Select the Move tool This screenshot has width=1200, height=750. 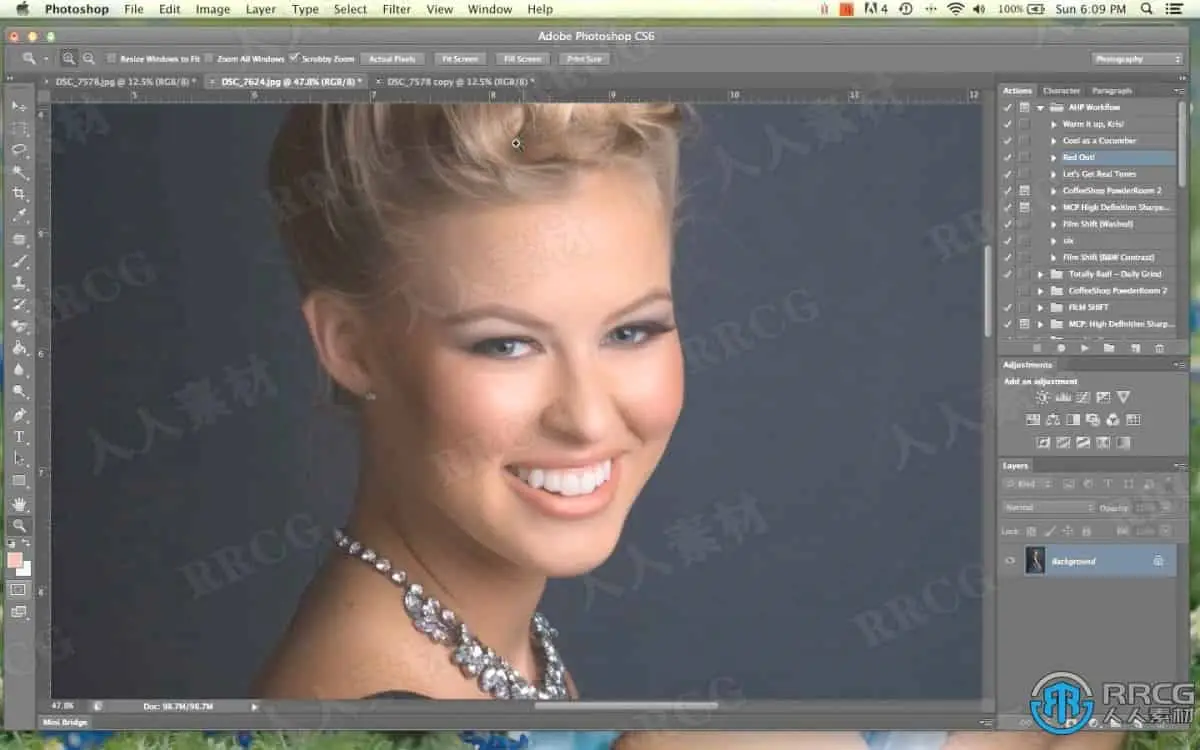19,106
